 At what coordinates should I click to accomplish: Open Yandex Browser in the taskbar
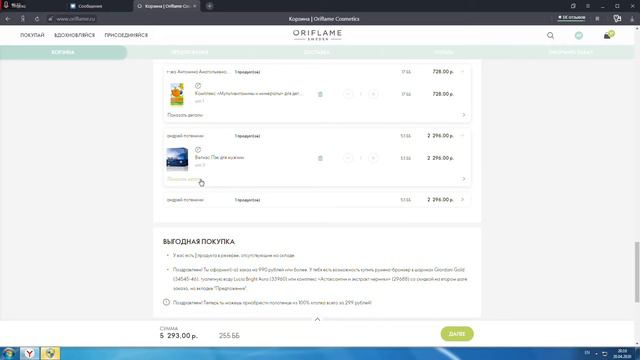click(29, 353)
